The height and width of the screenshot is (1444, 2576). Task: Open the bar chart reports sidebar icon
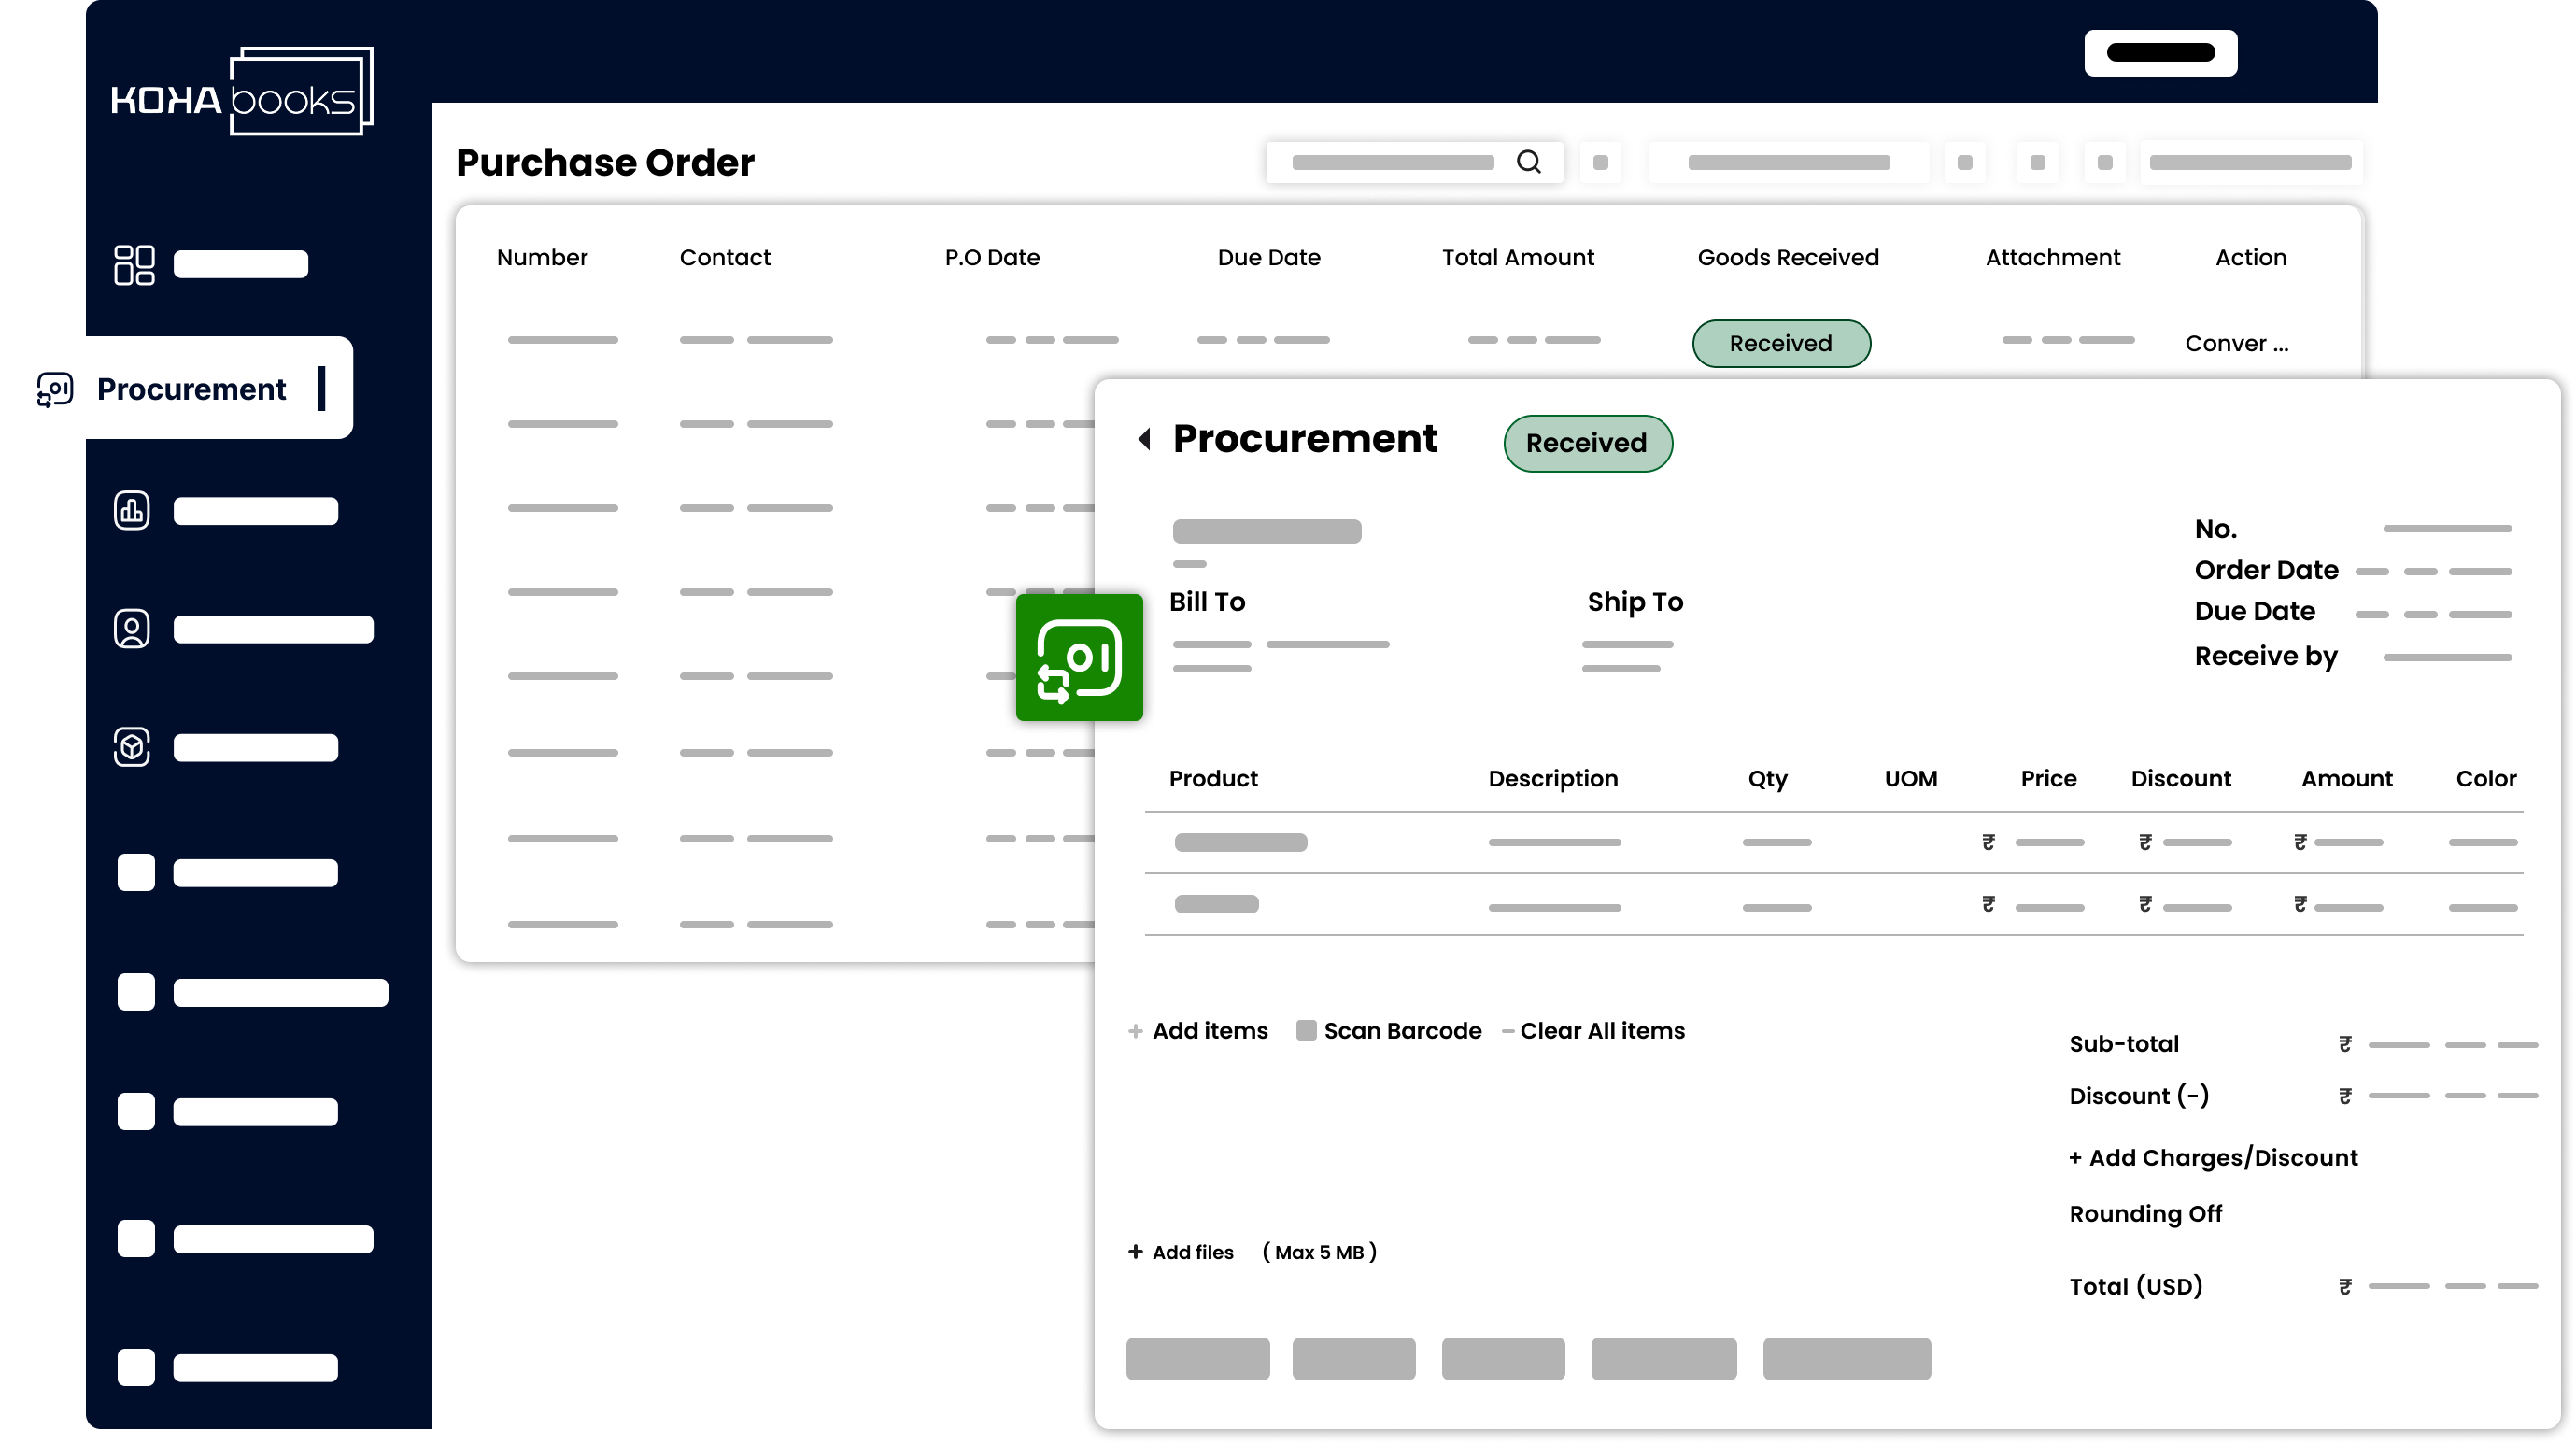click(132, 511)
